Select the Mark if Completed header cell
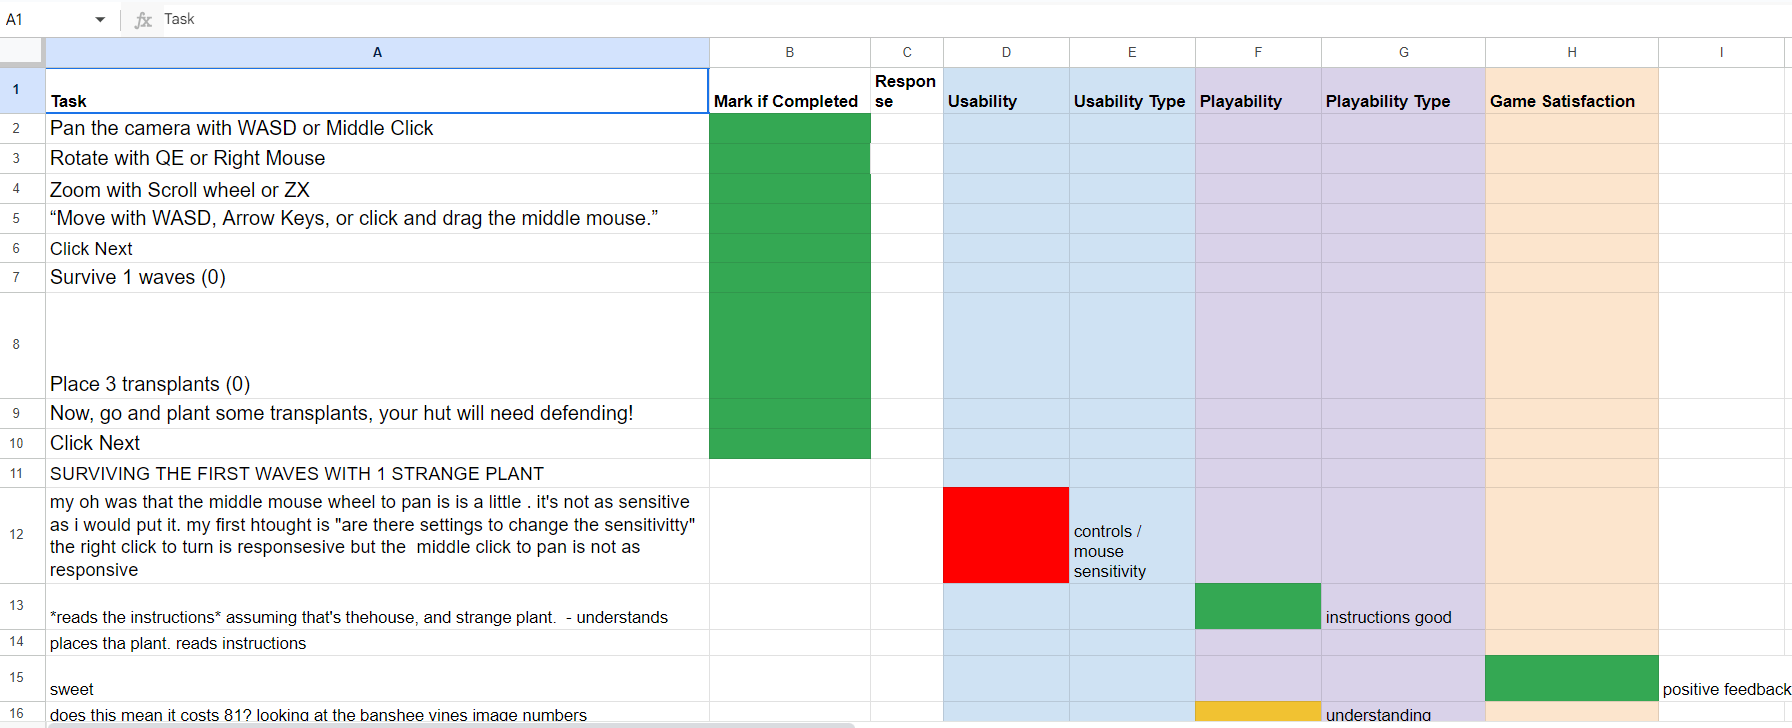The height and width of the screenshot is (728, 1792). point(789,91)
